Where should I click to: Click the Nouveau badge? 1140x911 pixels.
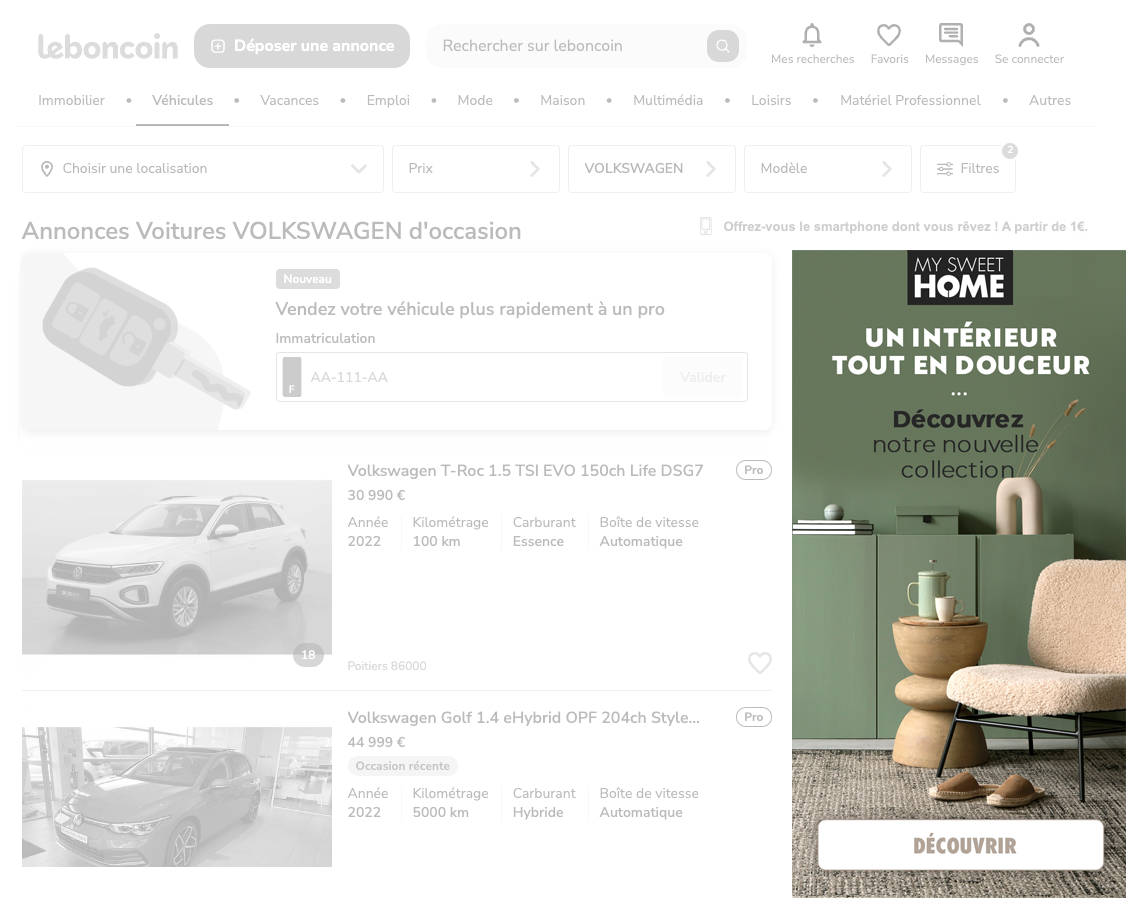pyautogui.click(x=308, y=279)
